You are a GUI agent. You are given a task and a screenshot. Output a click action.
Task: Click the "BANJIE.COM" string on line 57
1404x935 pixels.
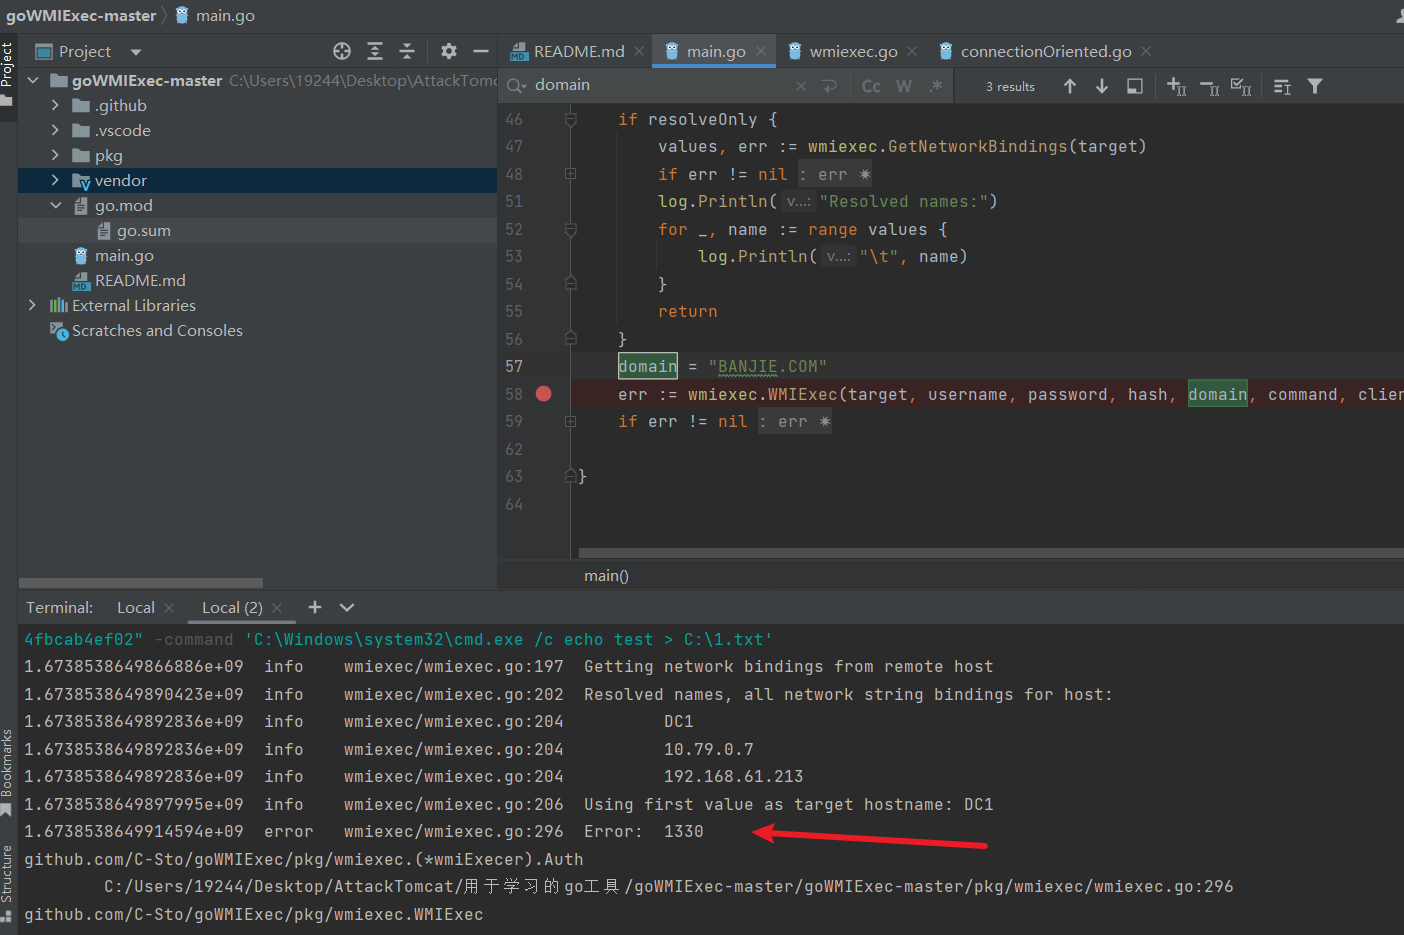[x=767, y=367]
